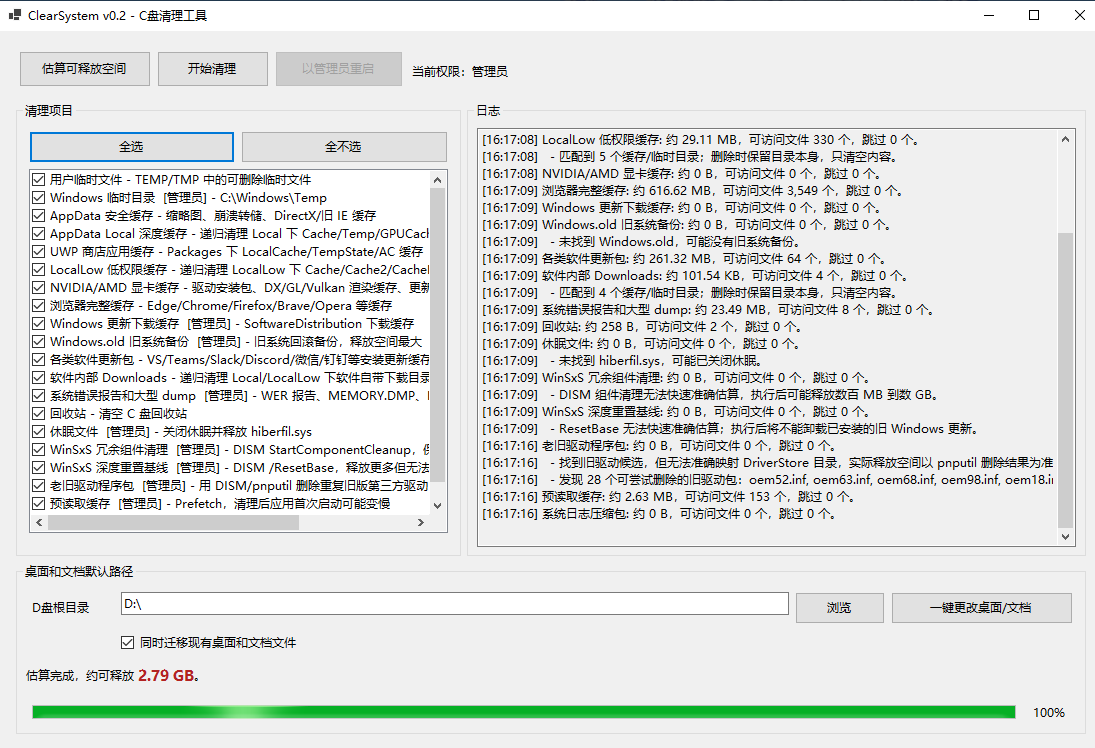This screenshot has height=748, width=1095.
Task: Toggle 各类软件更新包 checkbox
Action: (38, 360)
